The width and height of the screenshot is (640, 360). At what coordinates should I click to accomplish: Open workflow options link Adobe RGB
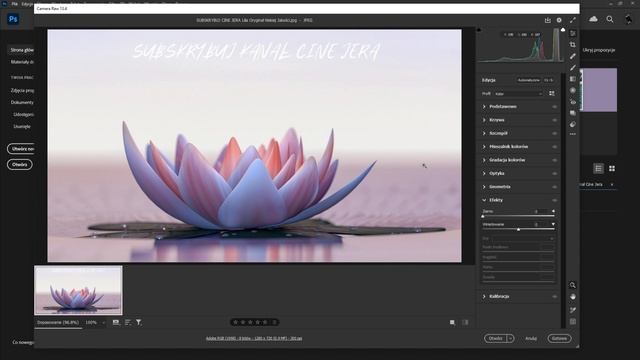254,338
